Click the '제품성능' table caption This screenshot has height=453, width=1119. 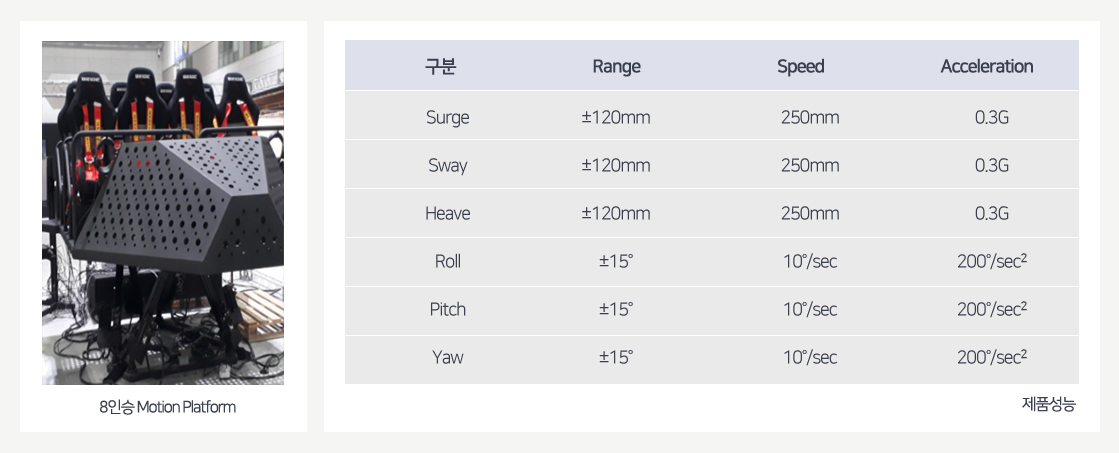pos(1049,404)
